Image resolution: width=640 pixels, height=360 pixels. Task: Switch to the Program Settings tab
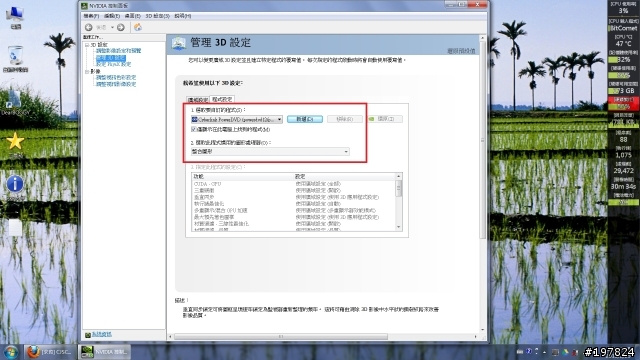pyautogui.click(x=222, y=99)
